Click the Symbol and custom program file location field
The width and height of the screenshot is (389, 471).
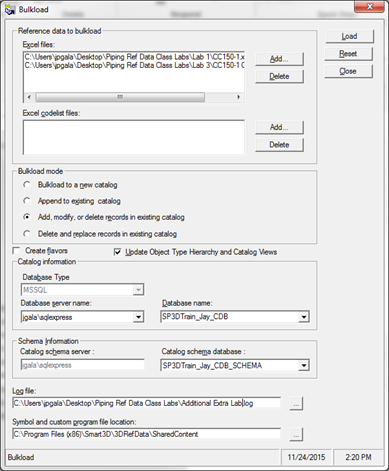point(146,434)
